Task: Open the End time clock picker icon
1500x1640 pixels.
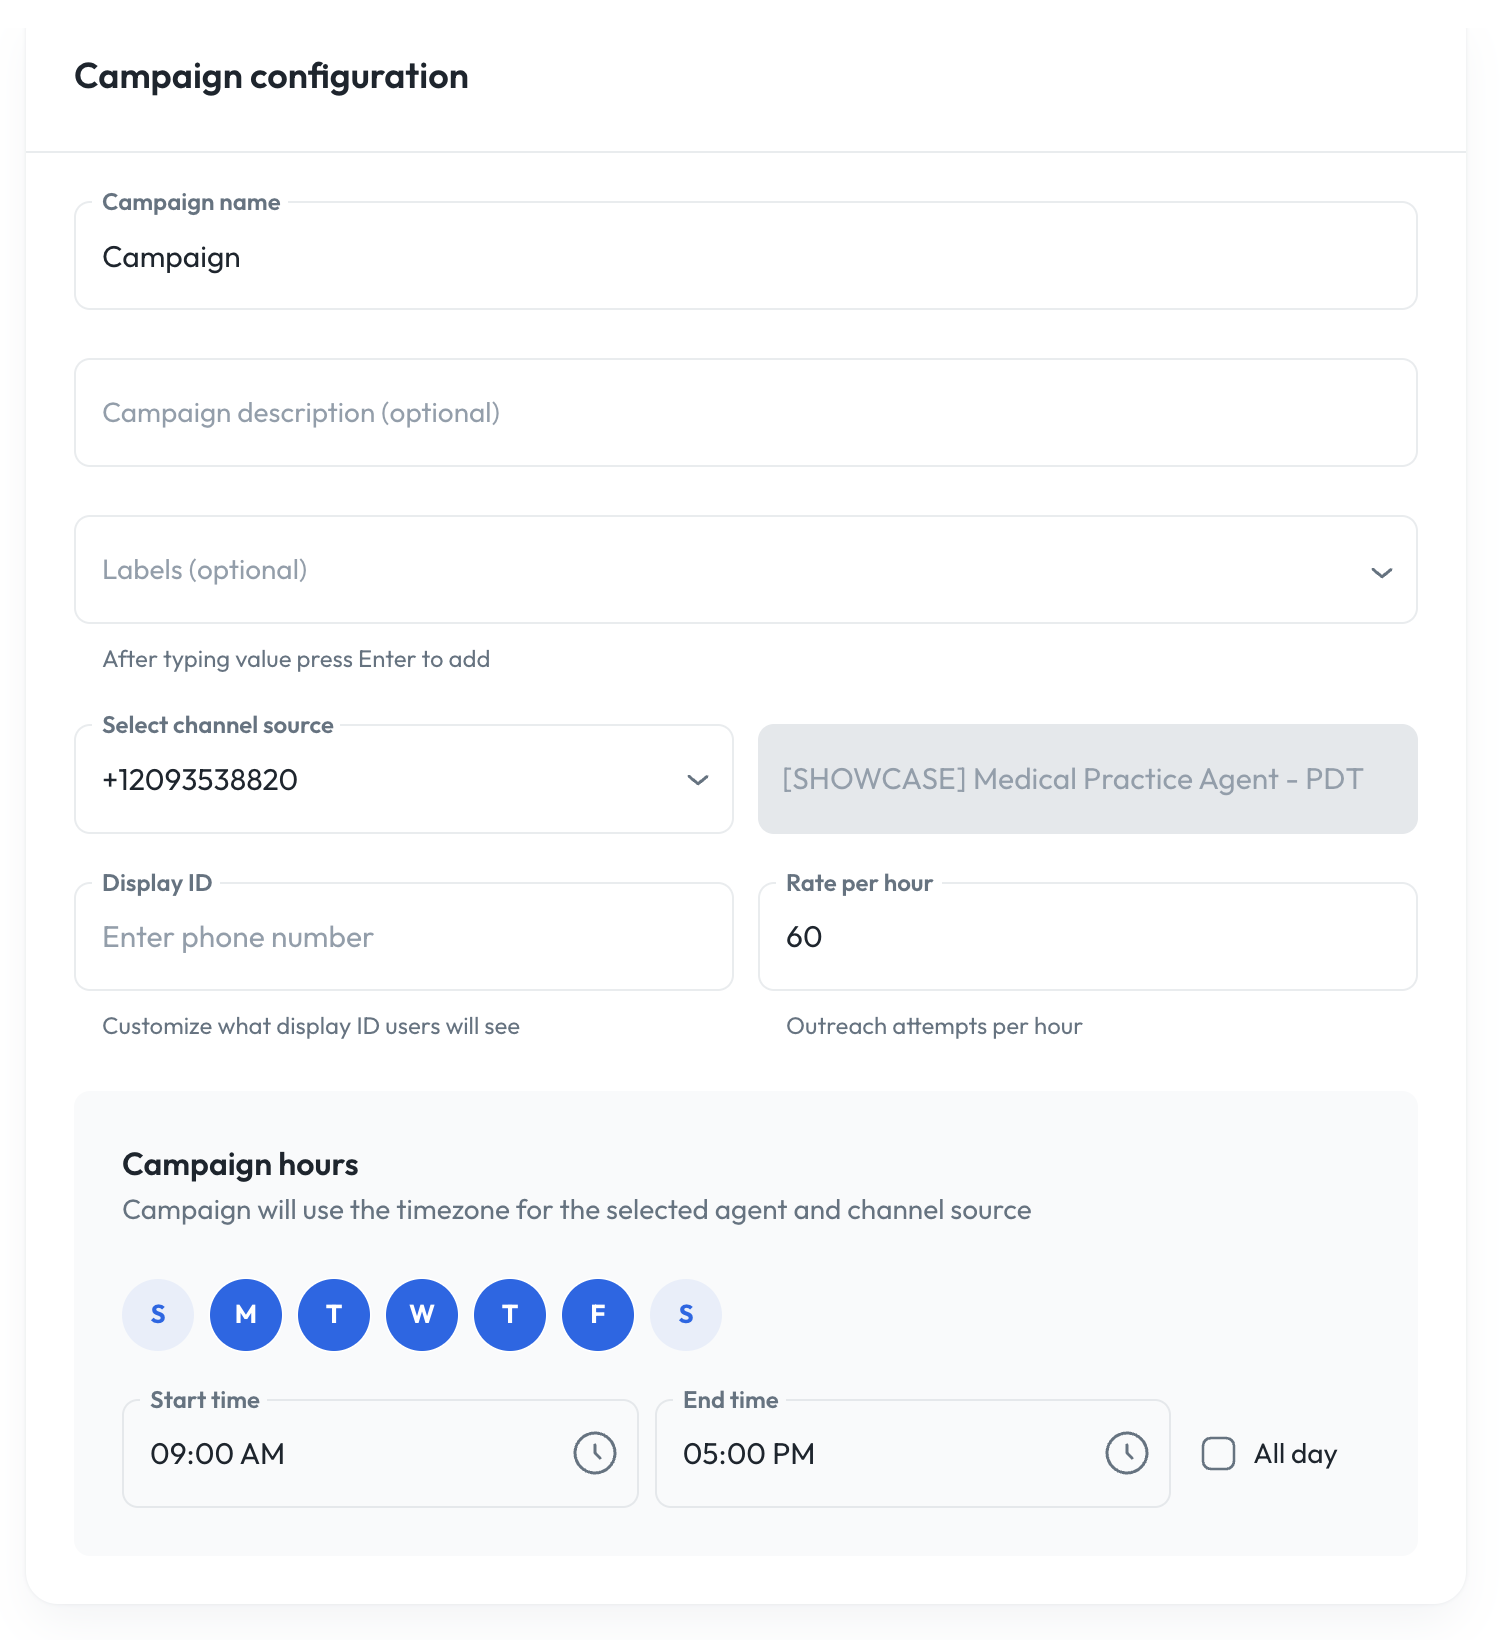Action: tap(1127, 1453)
